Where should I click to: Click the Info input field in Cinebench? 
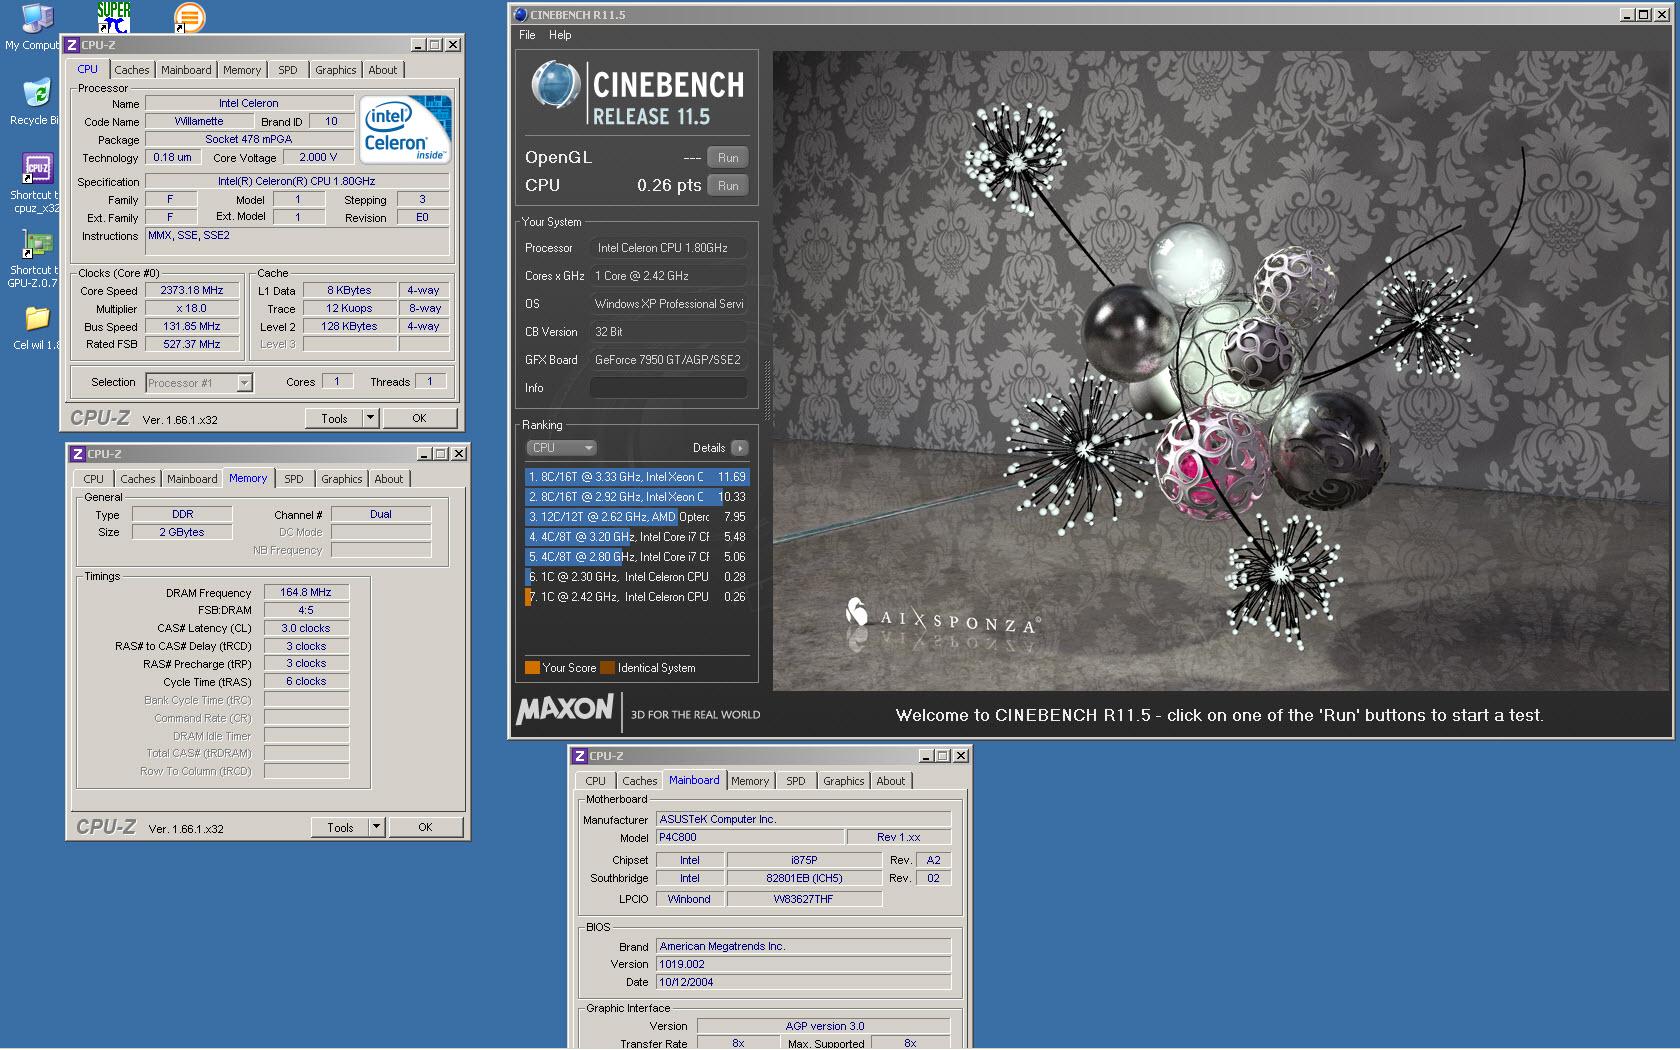click(668, 388)
